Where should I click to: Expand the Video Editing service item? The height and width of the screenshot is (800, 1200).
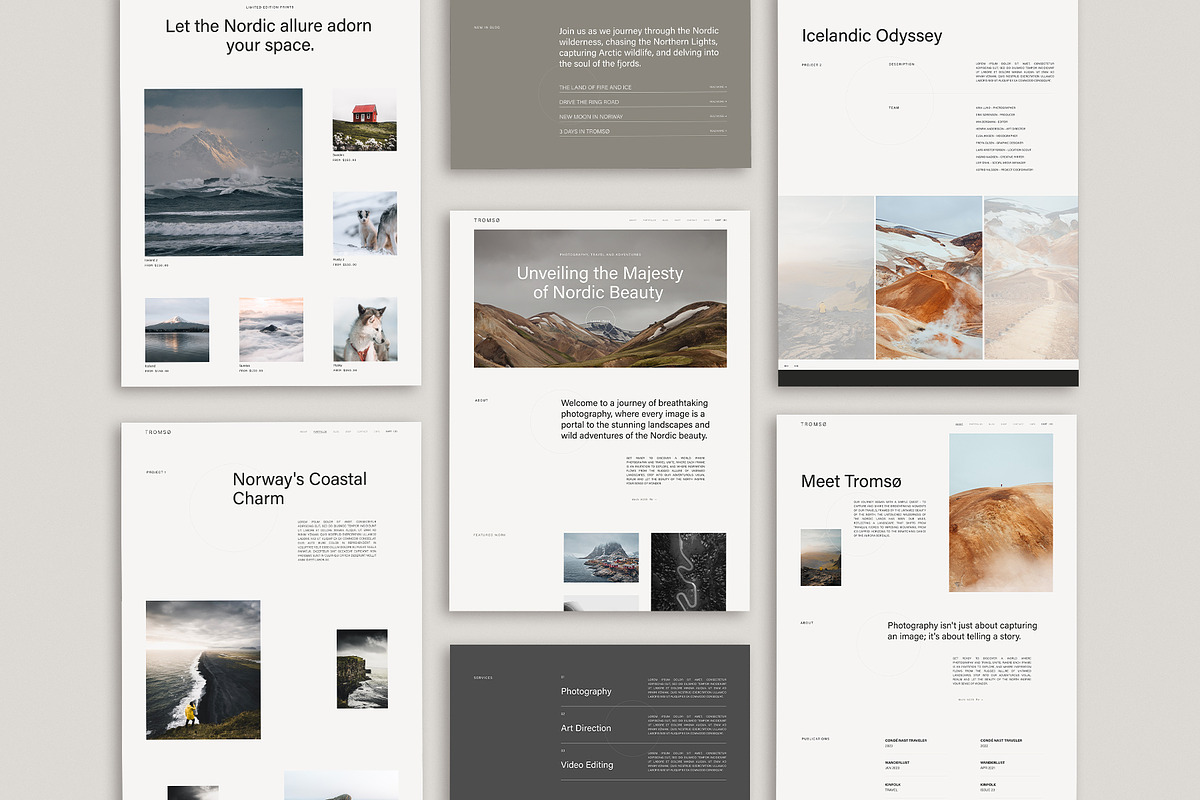coord(586,765)
